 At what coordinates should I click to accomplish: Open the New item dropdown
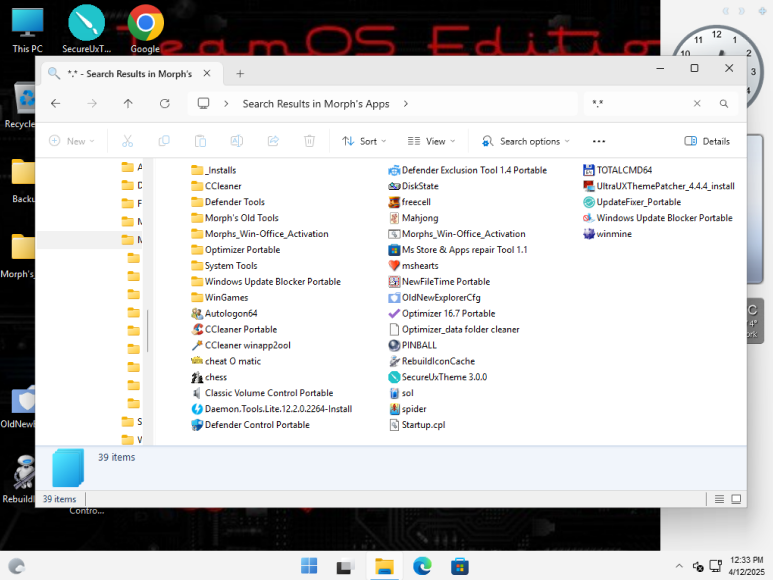pos(72,141)
